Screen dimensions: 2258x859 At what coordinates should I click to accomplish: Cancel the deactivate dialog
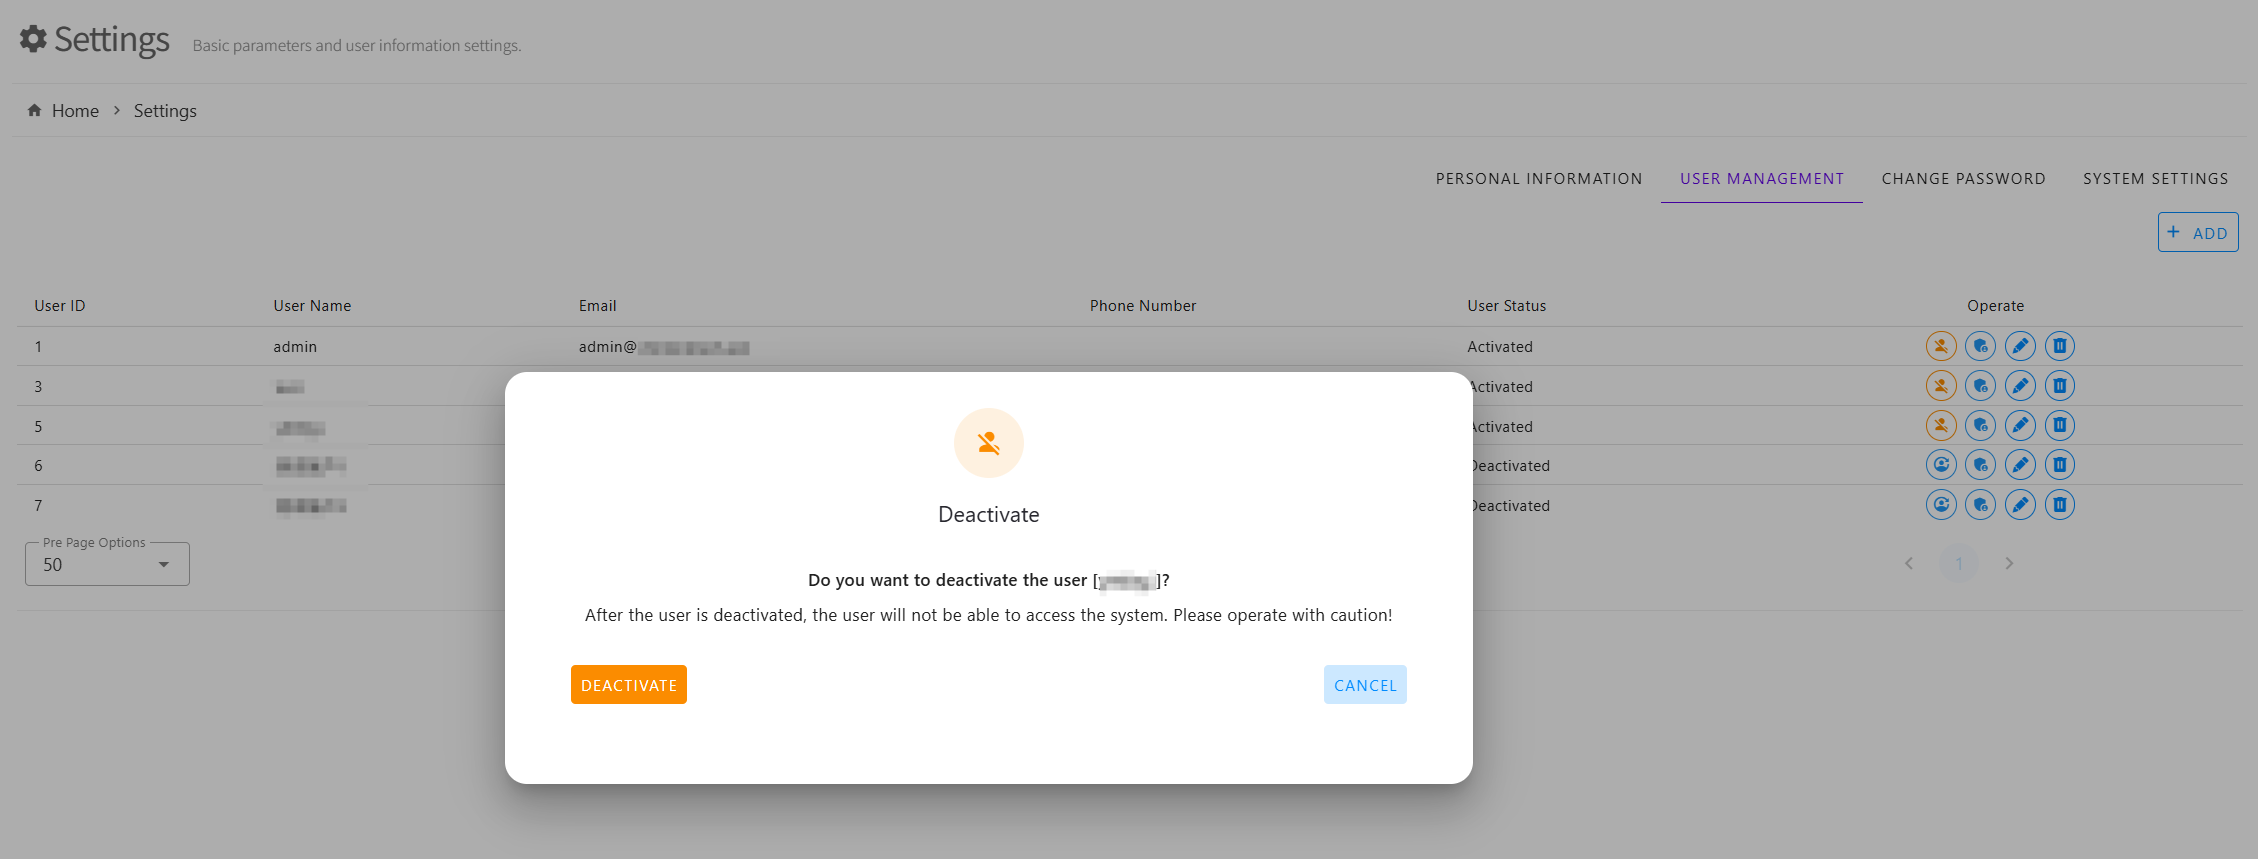pyautogui.click(x=1364, y=685)
